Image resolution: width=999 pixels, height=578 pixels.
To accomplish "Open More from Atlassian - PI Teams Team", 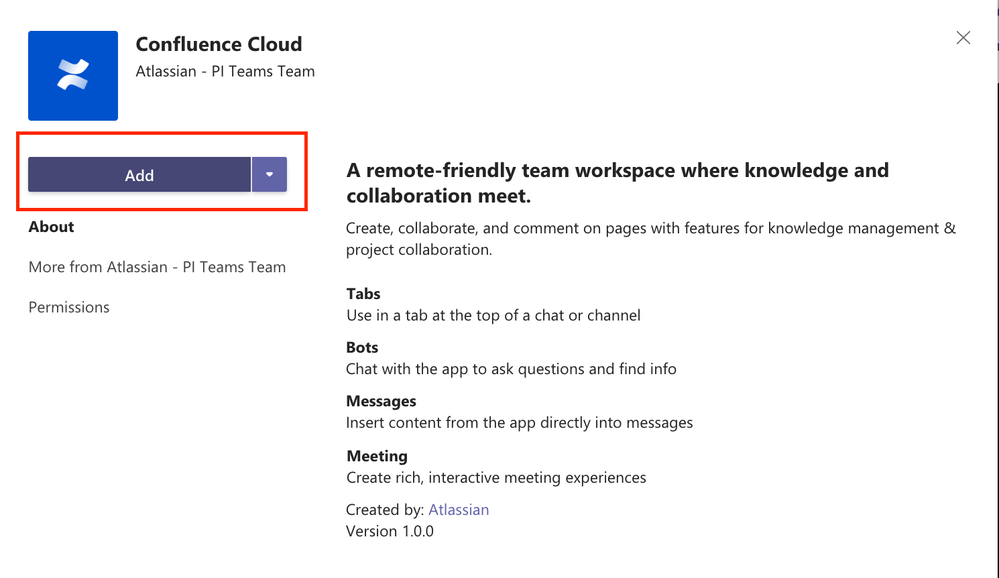I will click(x=157, y=267).
